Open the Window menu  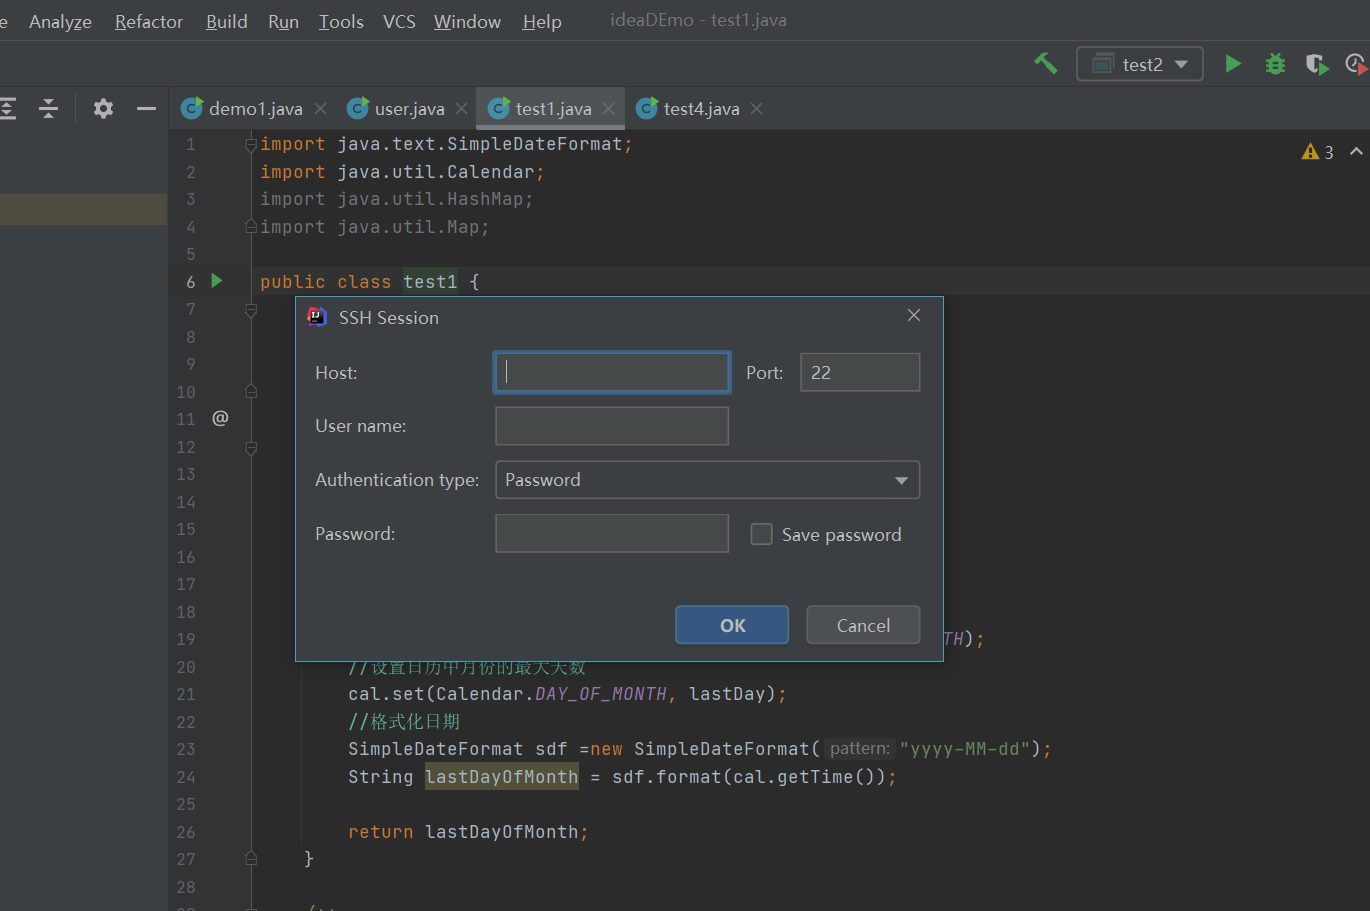pos(467,21)
